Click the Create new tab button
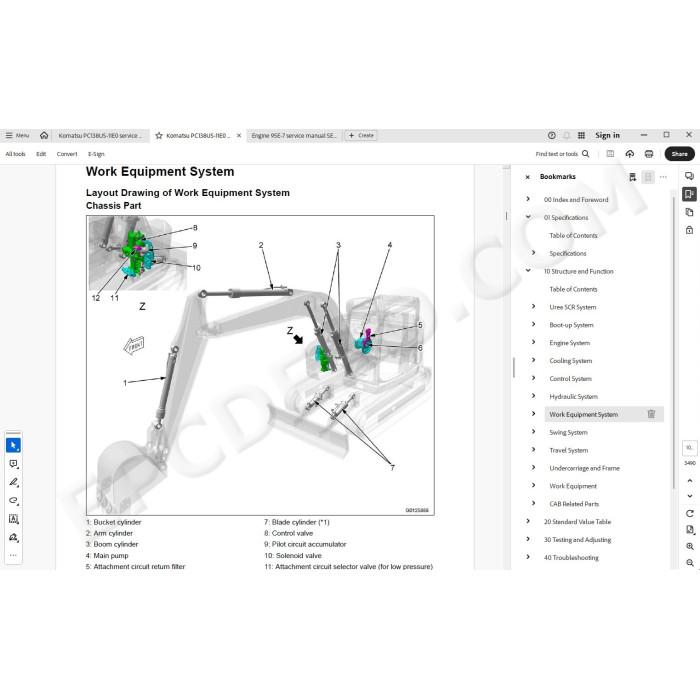 tap(361, 135)
